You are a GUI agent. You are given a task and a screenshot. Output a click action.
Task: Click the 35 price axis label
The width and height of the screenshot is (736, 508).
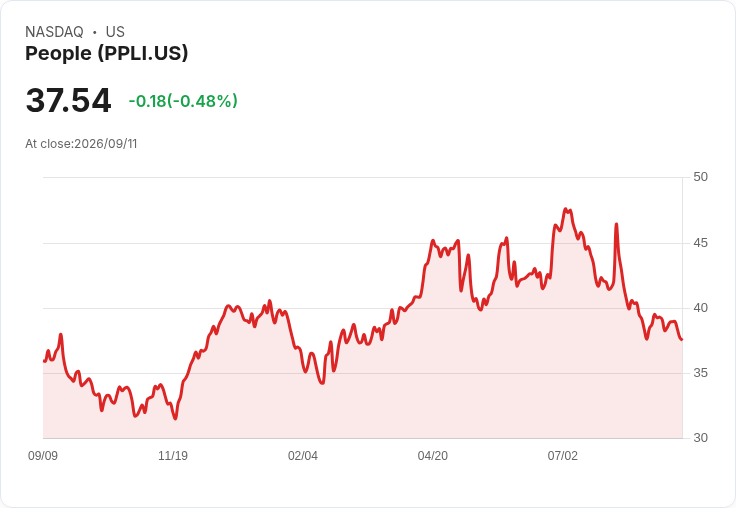click(700, 373)
